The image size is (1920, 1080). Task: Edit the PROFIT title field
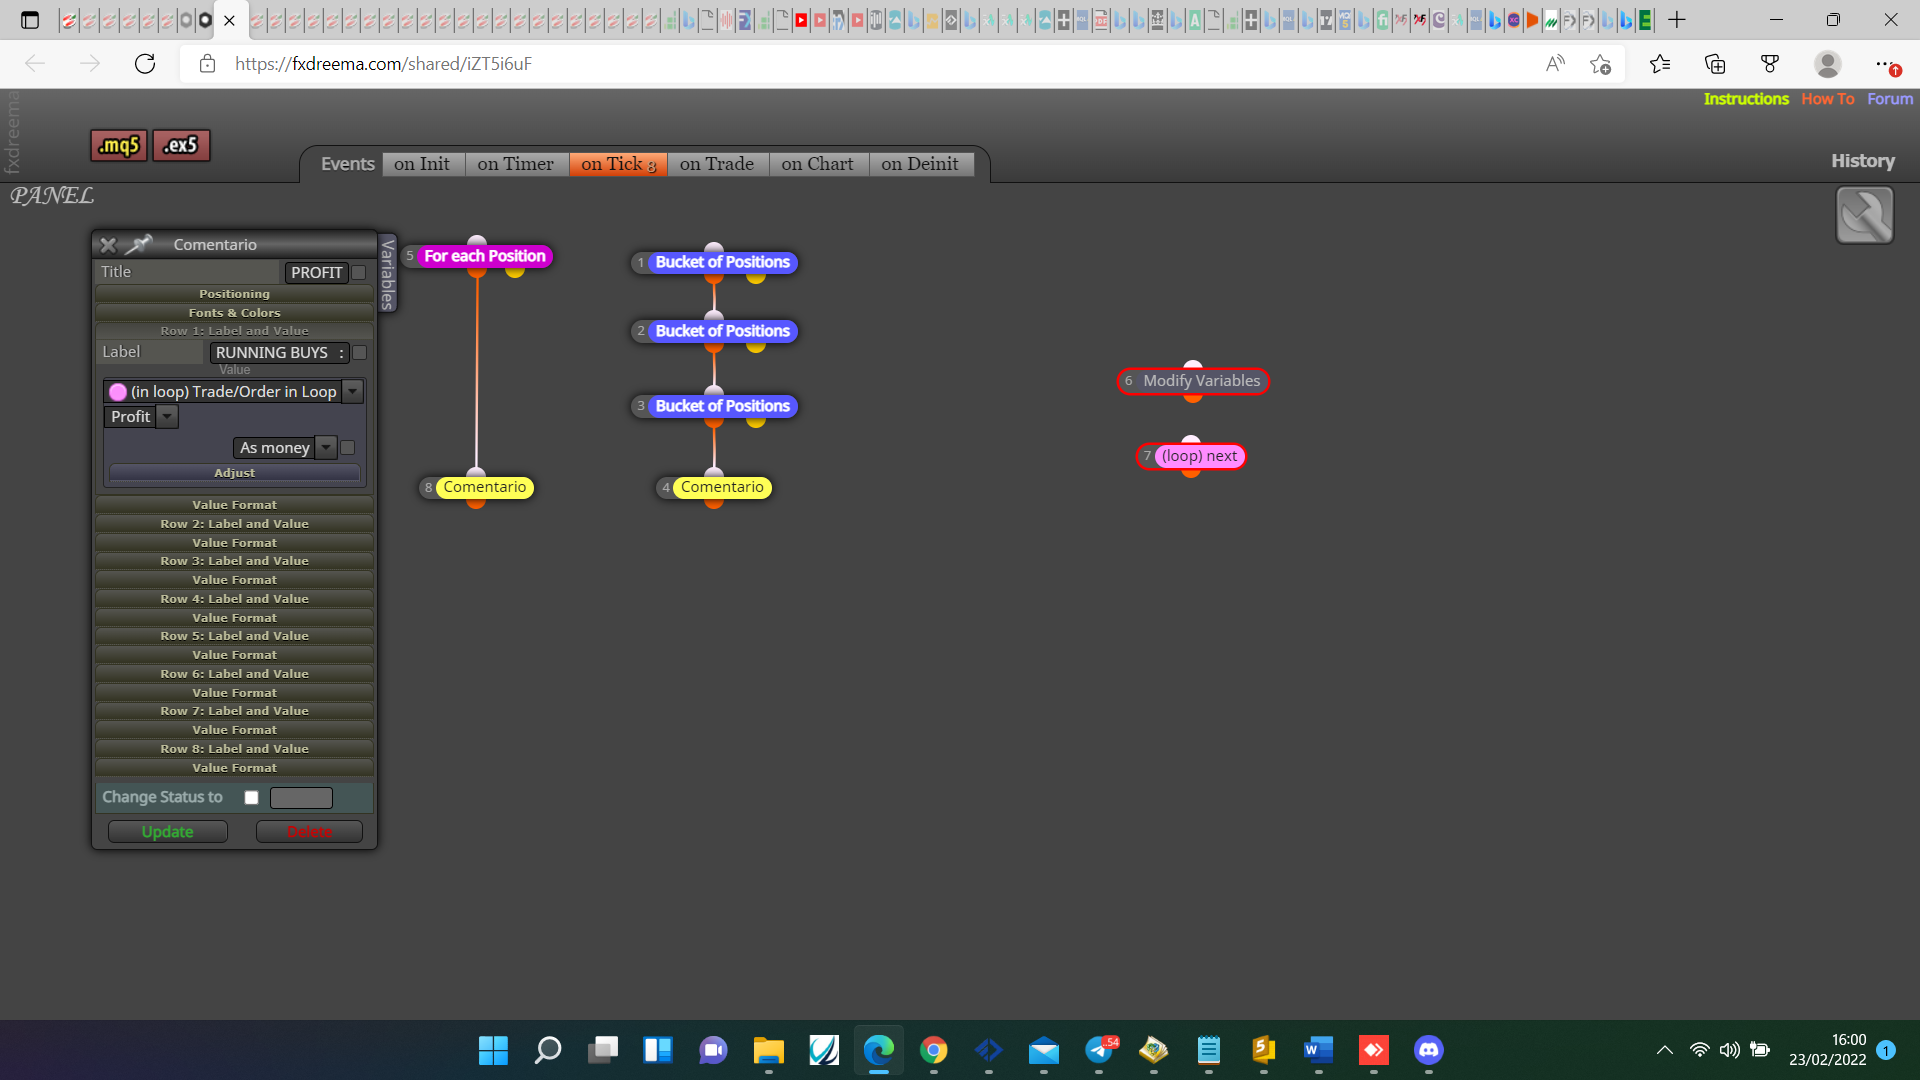316,272
